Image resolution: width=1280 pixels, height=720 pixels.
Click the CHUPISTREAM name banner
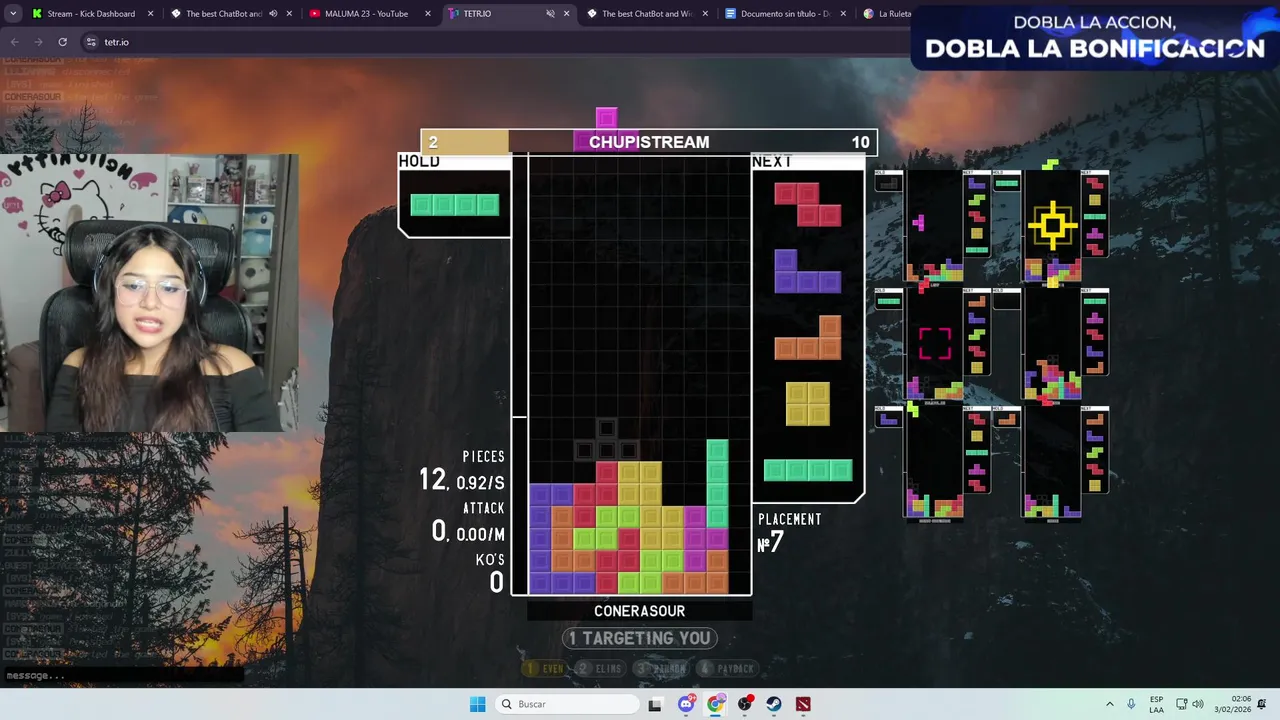(649, 142)
